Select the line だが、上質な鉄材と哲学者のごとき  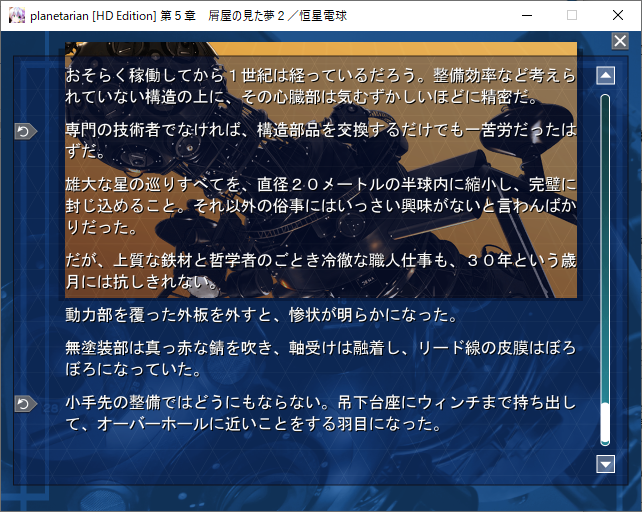321,271
